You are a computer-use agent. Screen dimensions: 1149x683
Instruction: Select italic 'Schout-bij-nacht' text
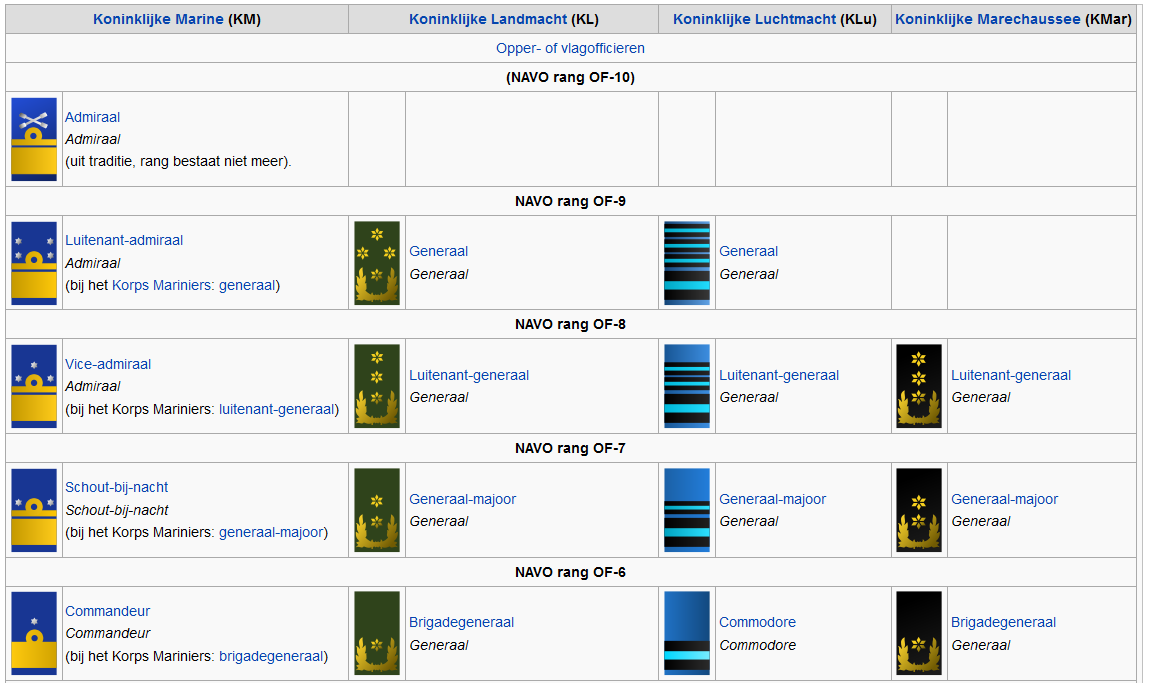click(117, 510)
